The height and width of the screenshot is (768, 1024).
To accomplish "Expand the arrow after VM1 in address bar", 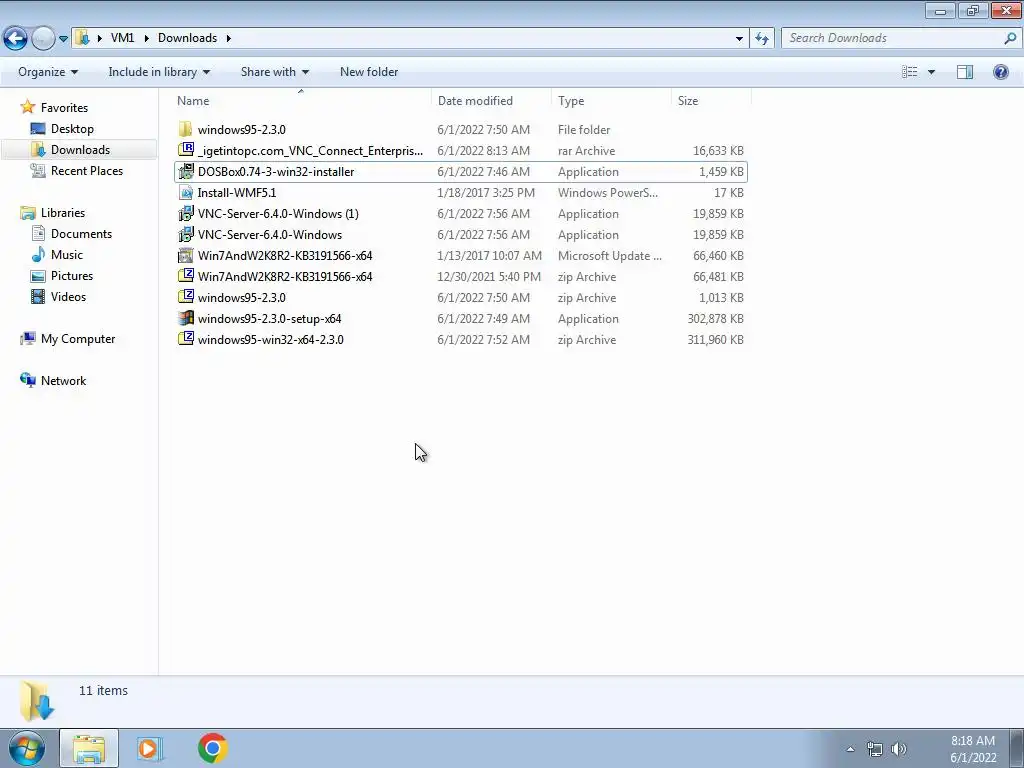I will [145, 38].
